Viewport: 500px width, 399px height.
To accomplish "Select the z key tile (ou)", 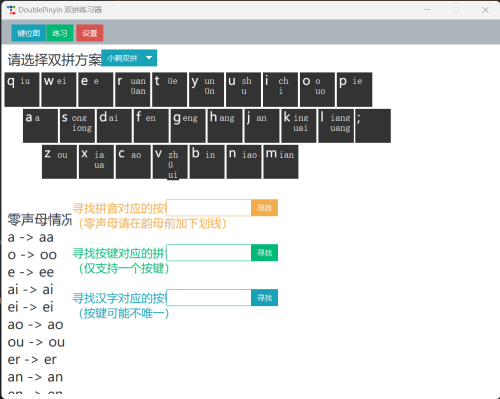I will [x=59, y=162].
